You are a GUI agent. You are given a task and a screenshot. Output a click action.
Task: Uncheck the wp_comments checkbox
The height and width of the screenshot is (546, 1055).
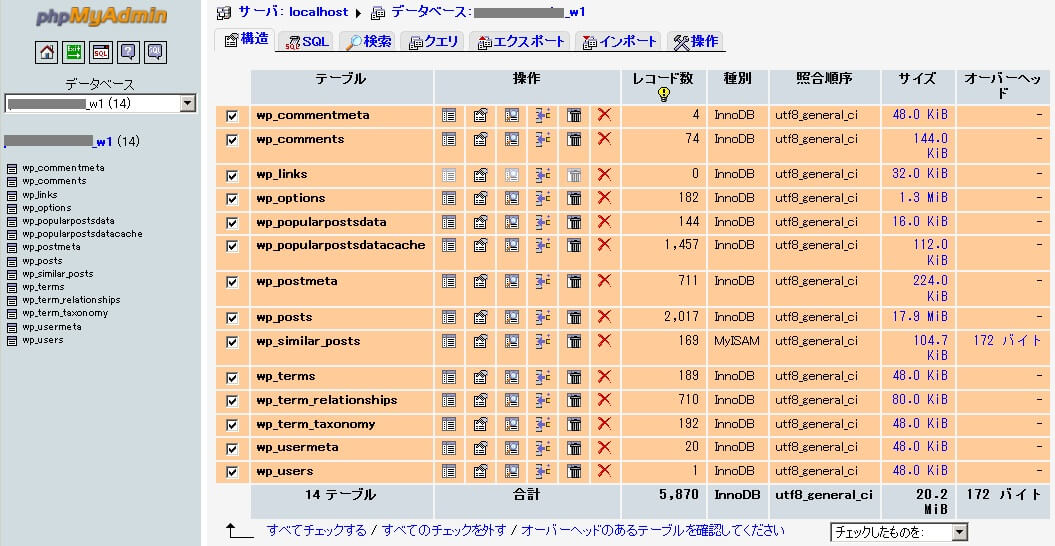click(232, 140)
